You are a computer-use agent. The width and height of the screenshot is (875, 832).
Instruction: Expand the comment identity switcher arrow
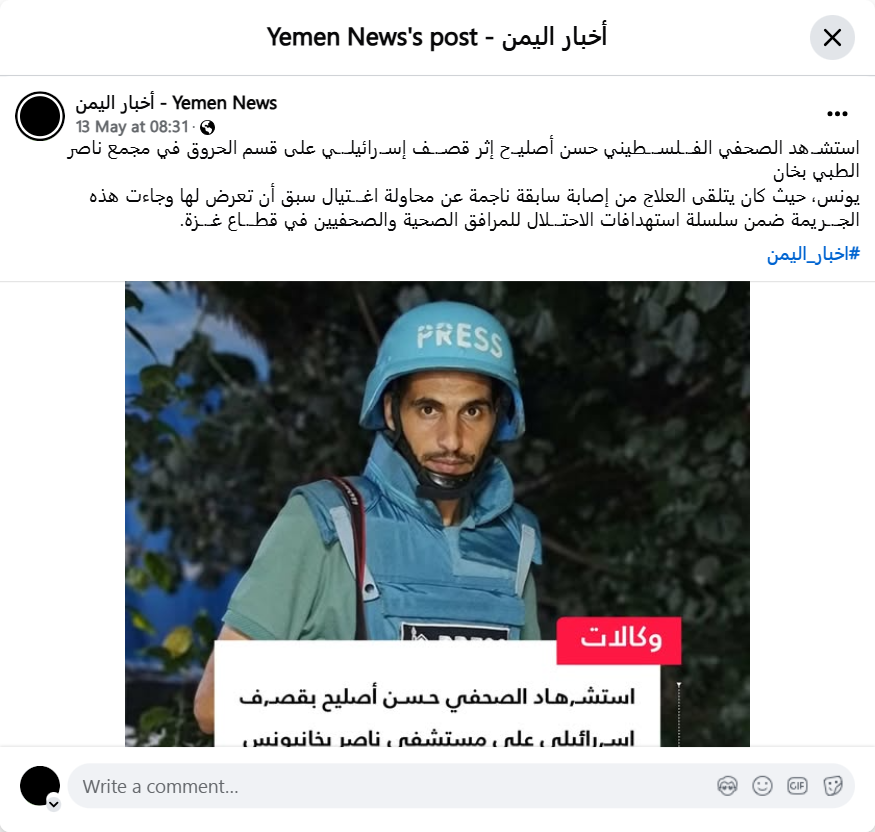[x=54, y=804]
